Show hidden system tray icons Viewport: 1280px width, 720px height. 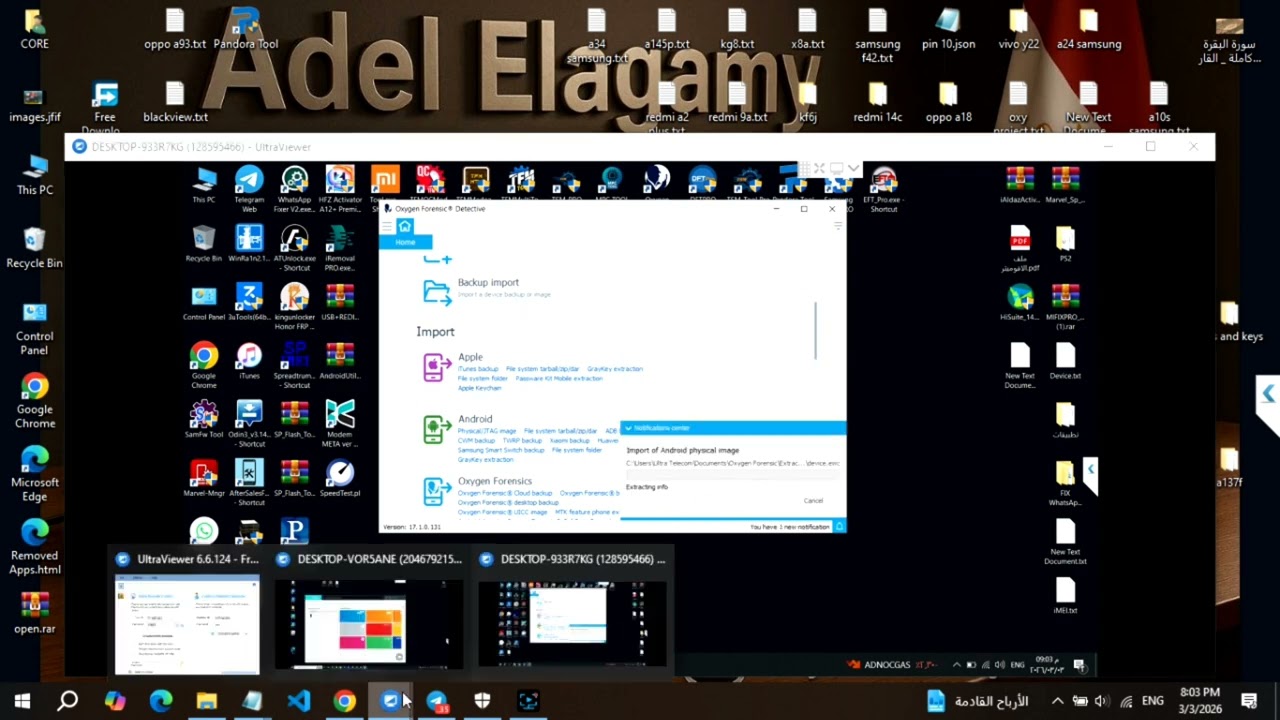point(1057,701)
